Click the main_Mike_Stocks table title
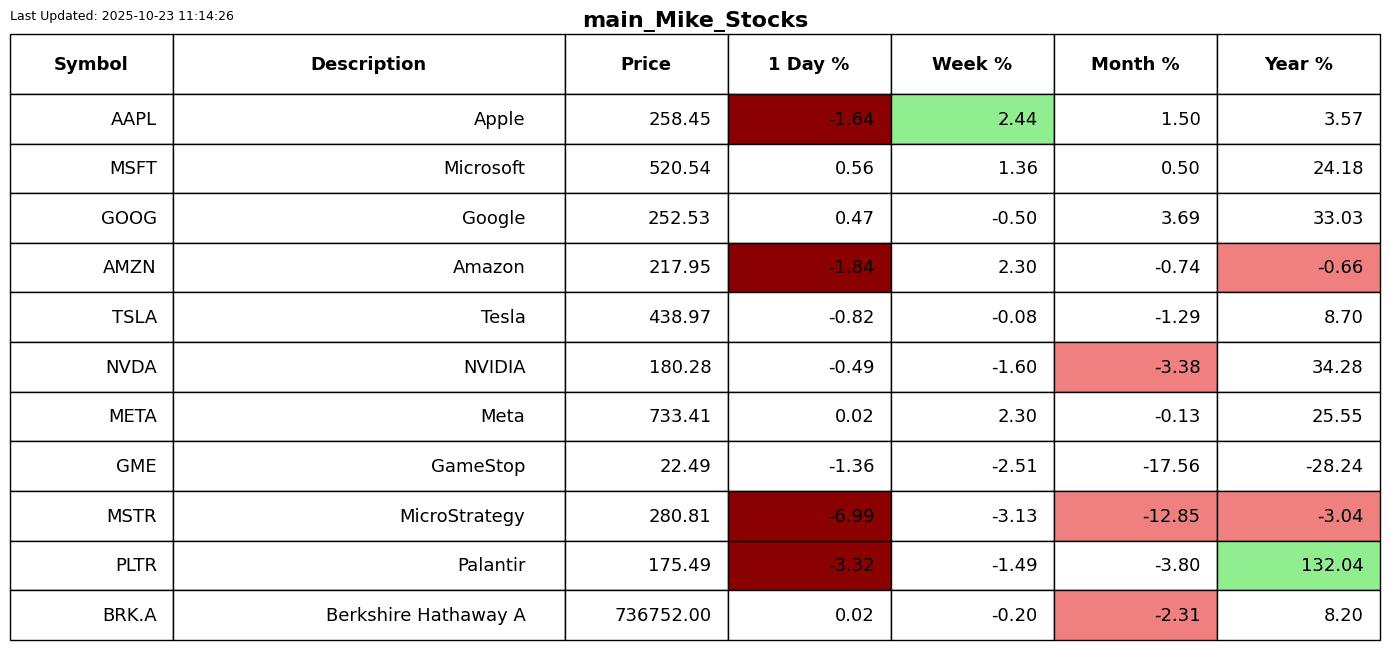Image resolution: width=1390 pixels, height=650 pixels. 695,20
